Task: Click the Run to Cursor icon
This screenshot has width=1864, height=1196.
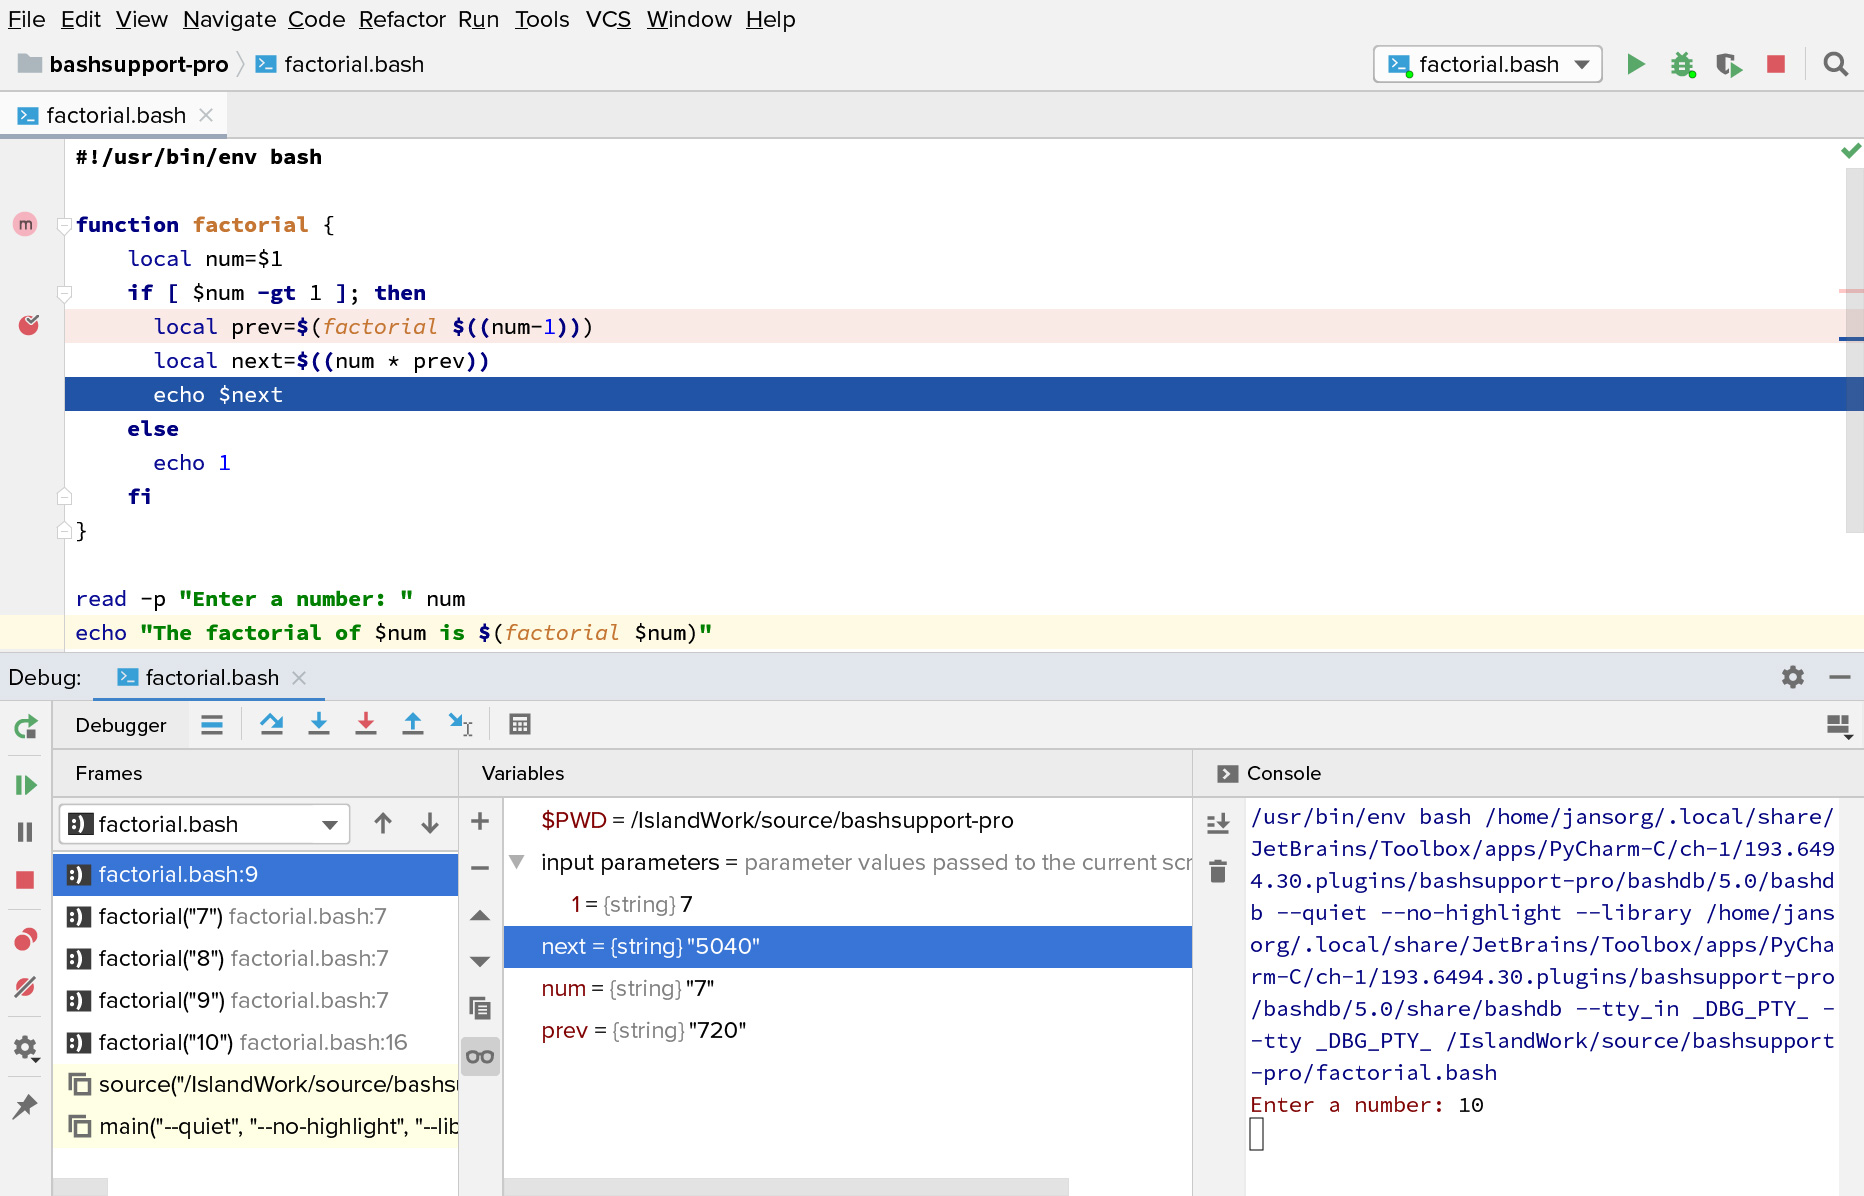Action: 460,724
